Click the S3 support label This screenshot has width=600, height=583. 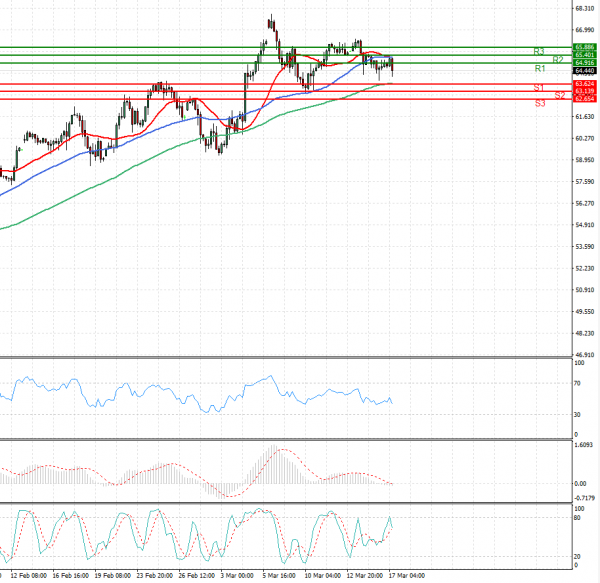tap(540, 103)
